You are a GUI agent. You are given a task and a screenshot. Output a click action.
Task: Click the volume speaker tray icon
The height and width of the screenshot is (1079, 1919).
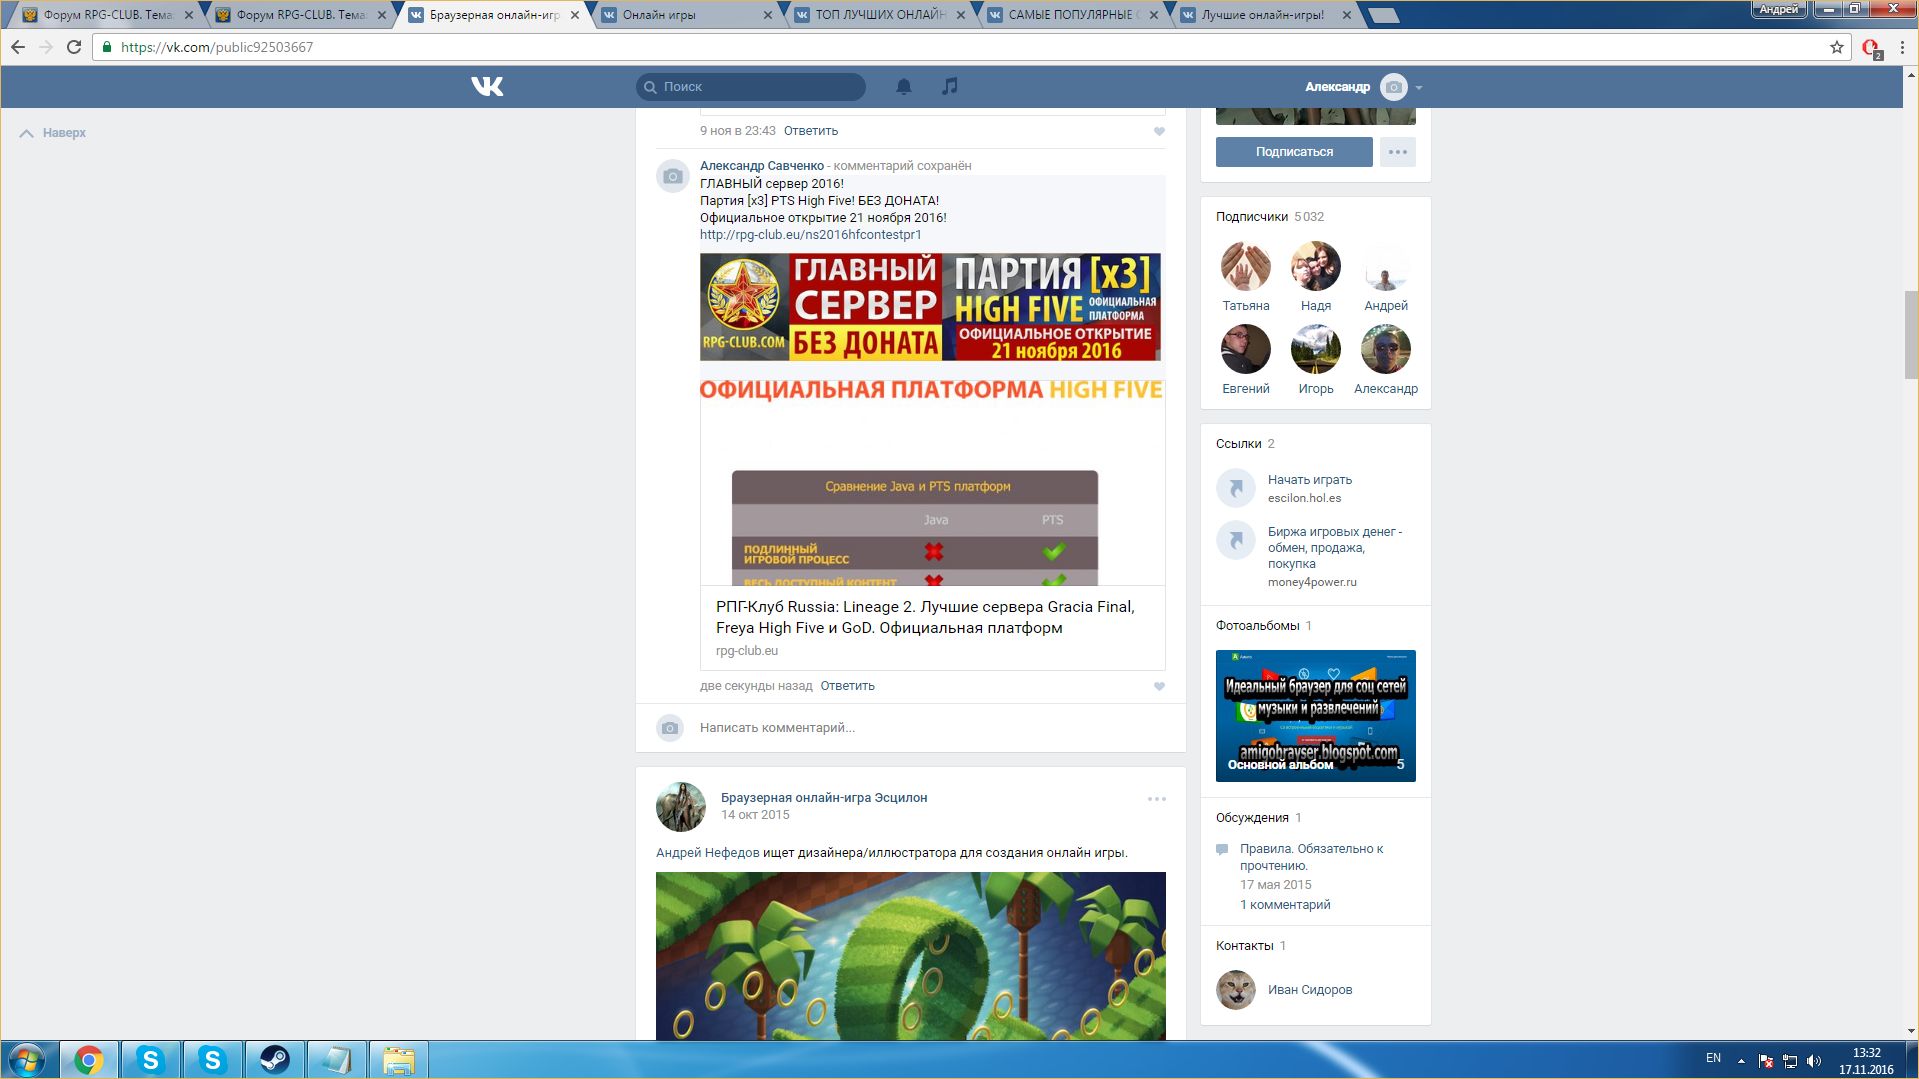(x=1814, y=1061)
